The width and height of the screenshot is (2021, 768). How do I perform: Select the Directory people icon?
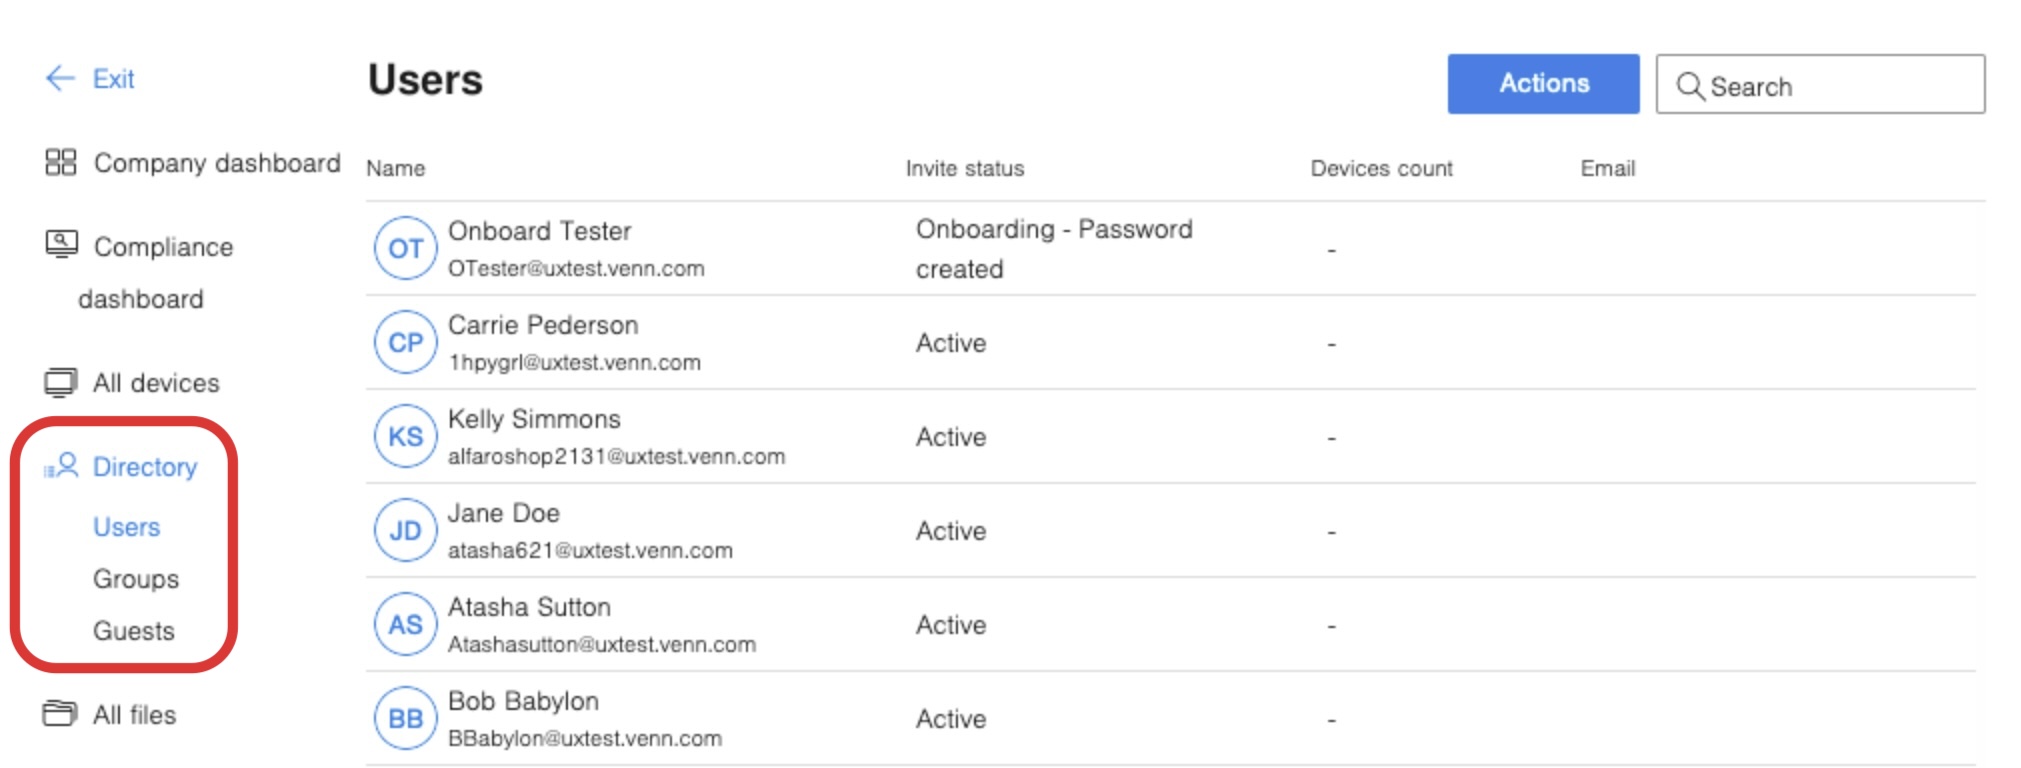[64, 466]
